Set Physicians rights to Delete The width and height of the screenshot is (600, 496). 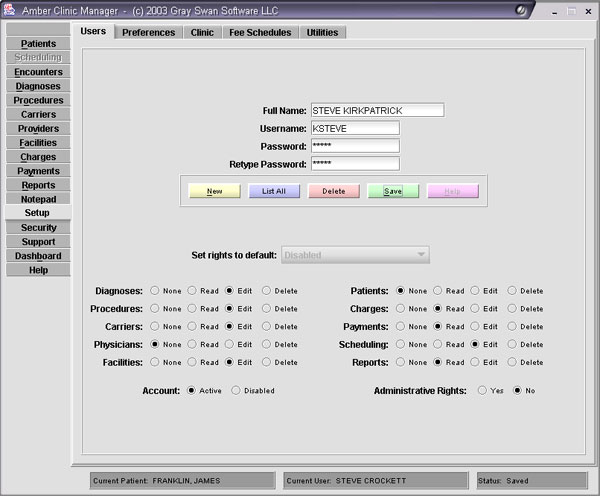click(x=266, y=344)
